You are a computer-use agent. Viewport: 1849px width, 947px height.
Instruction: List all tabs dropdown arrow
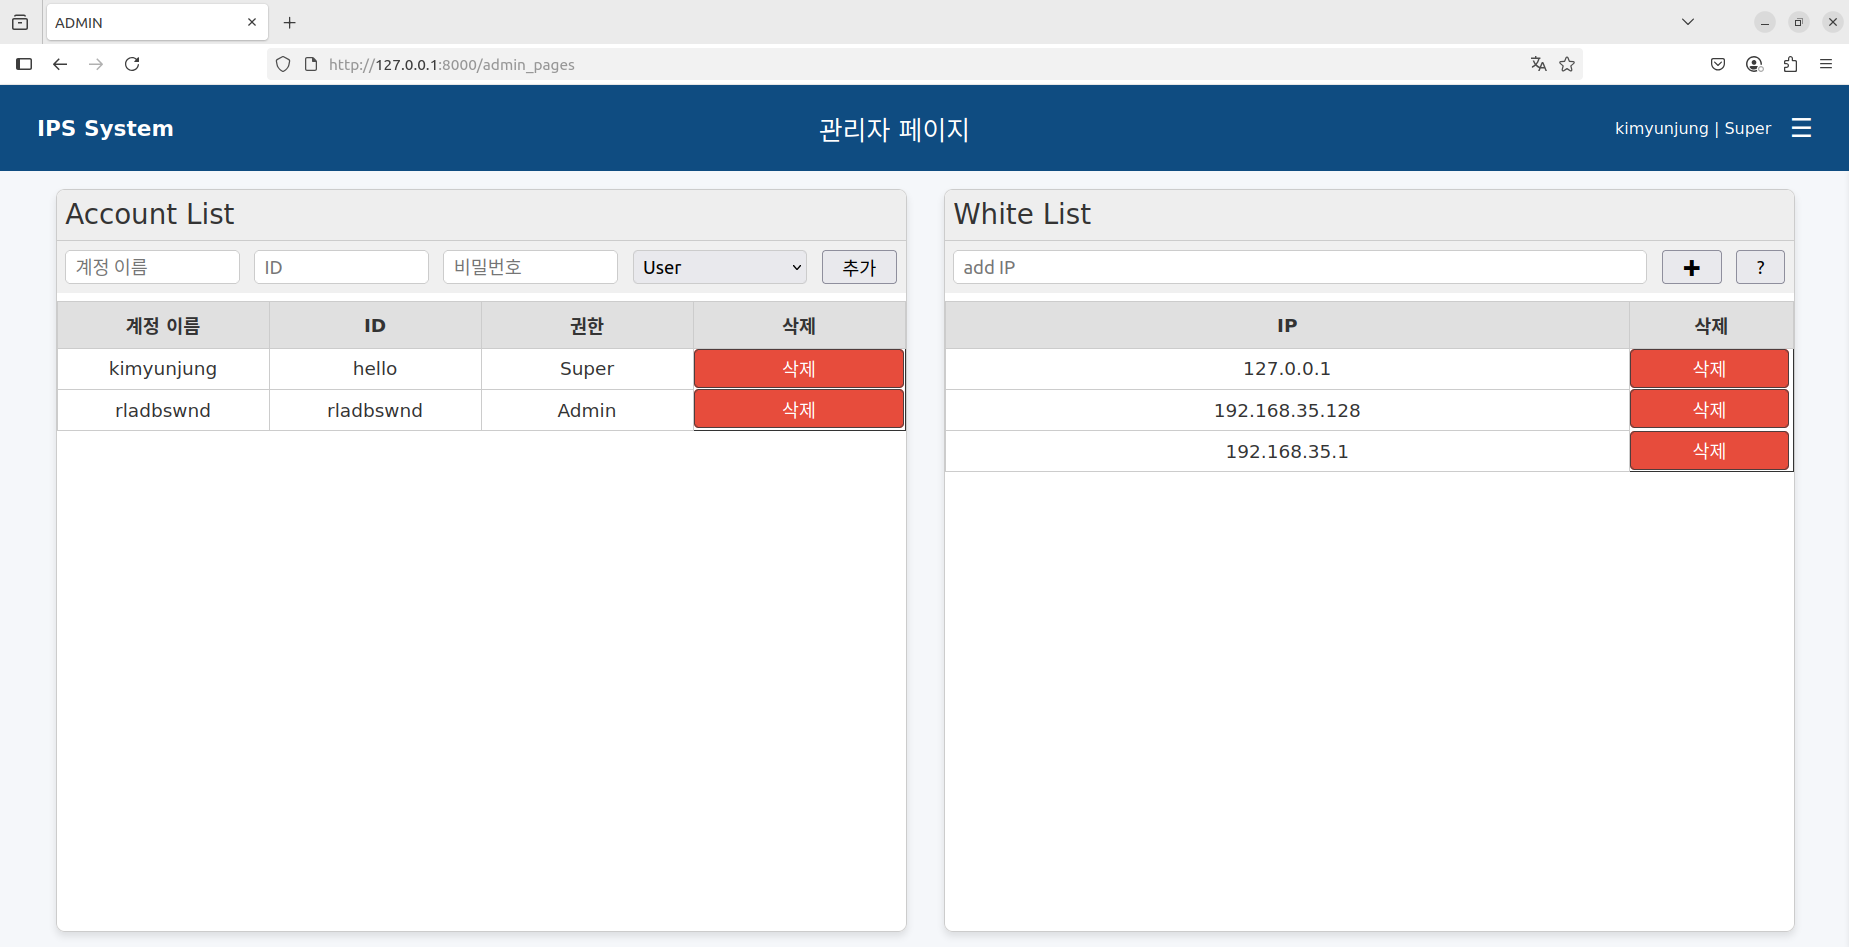coord(1688,22)
